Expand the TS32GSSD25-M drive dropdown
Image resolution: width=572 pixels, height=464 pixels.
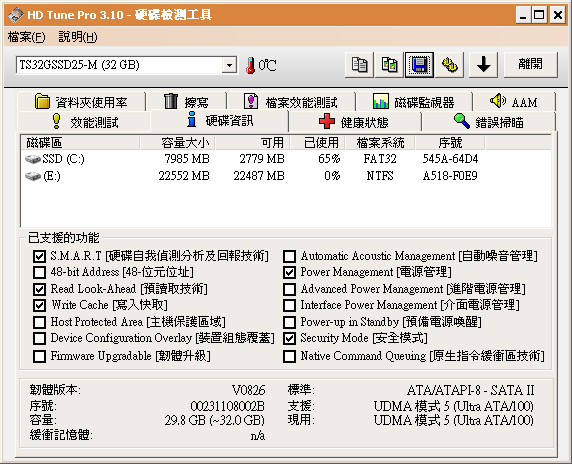229,65
